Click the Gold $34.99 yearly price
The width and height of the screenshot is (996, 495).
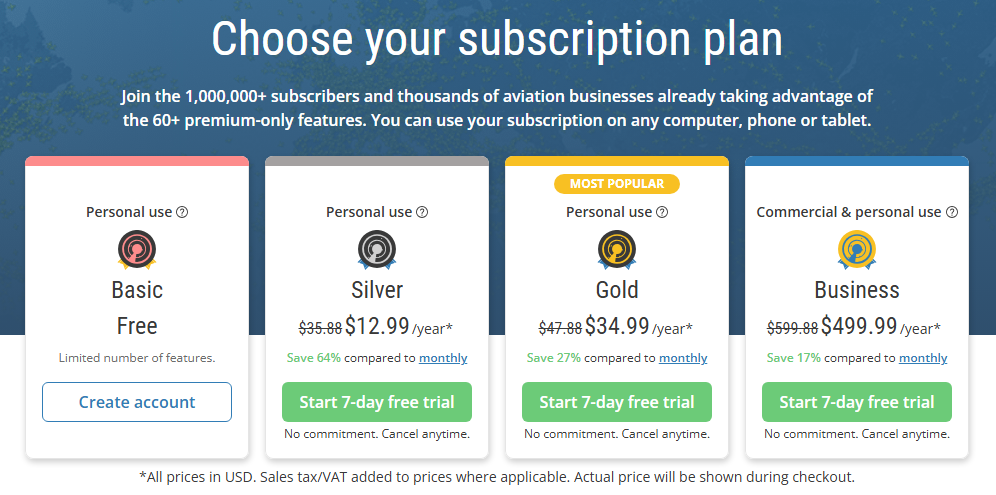click(x=617, y=326)
